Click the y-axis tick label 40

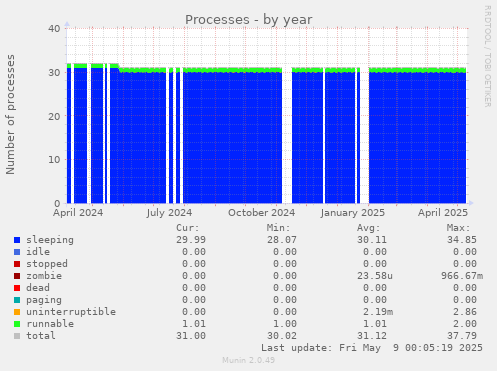click(x=54, y=29)
